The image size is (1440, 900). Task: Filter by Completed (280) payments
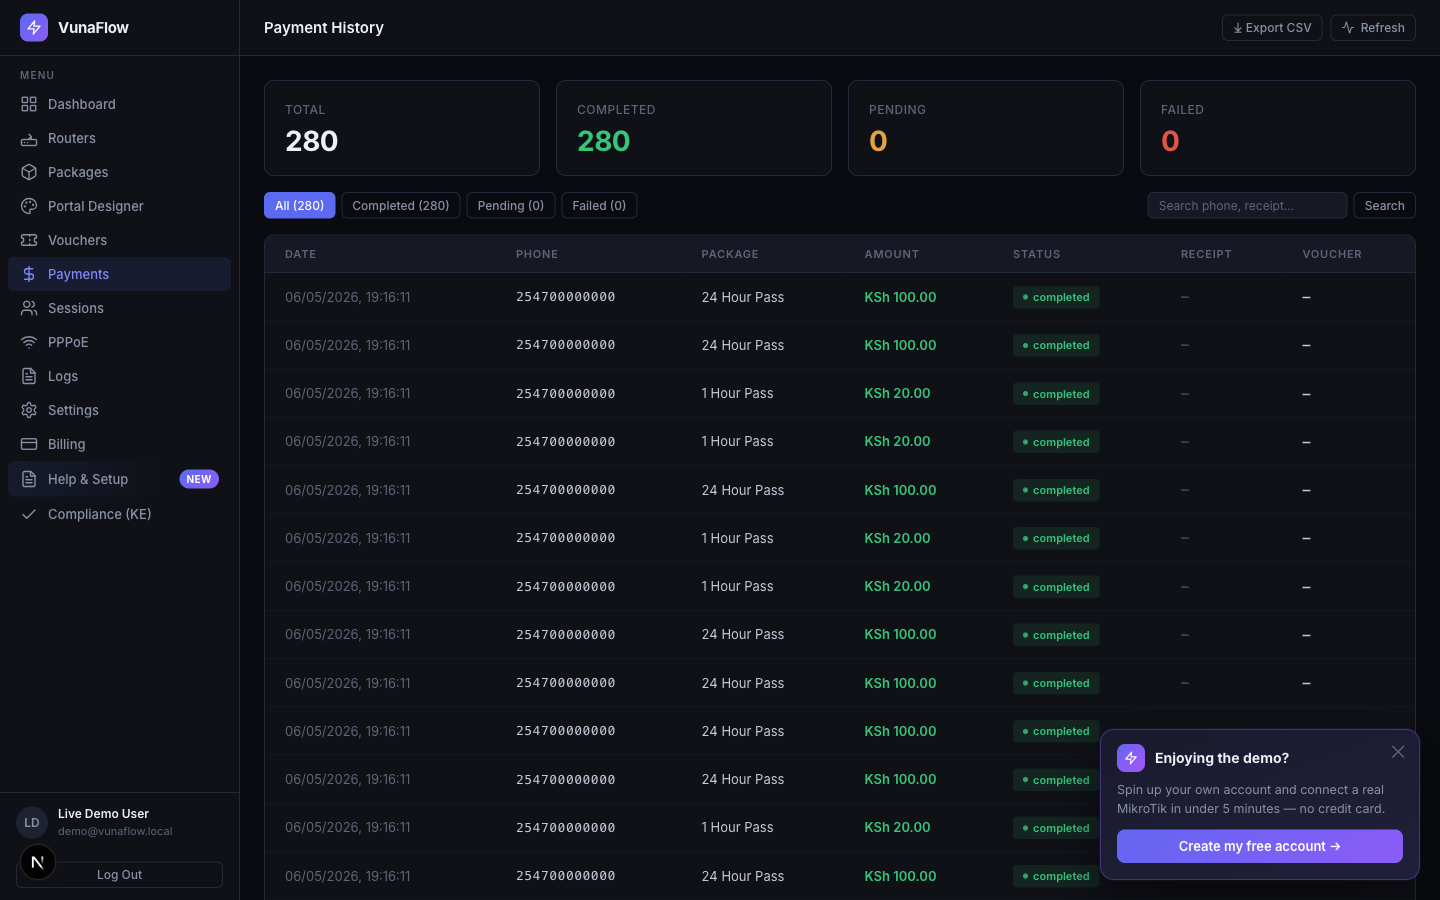(401, 205)
